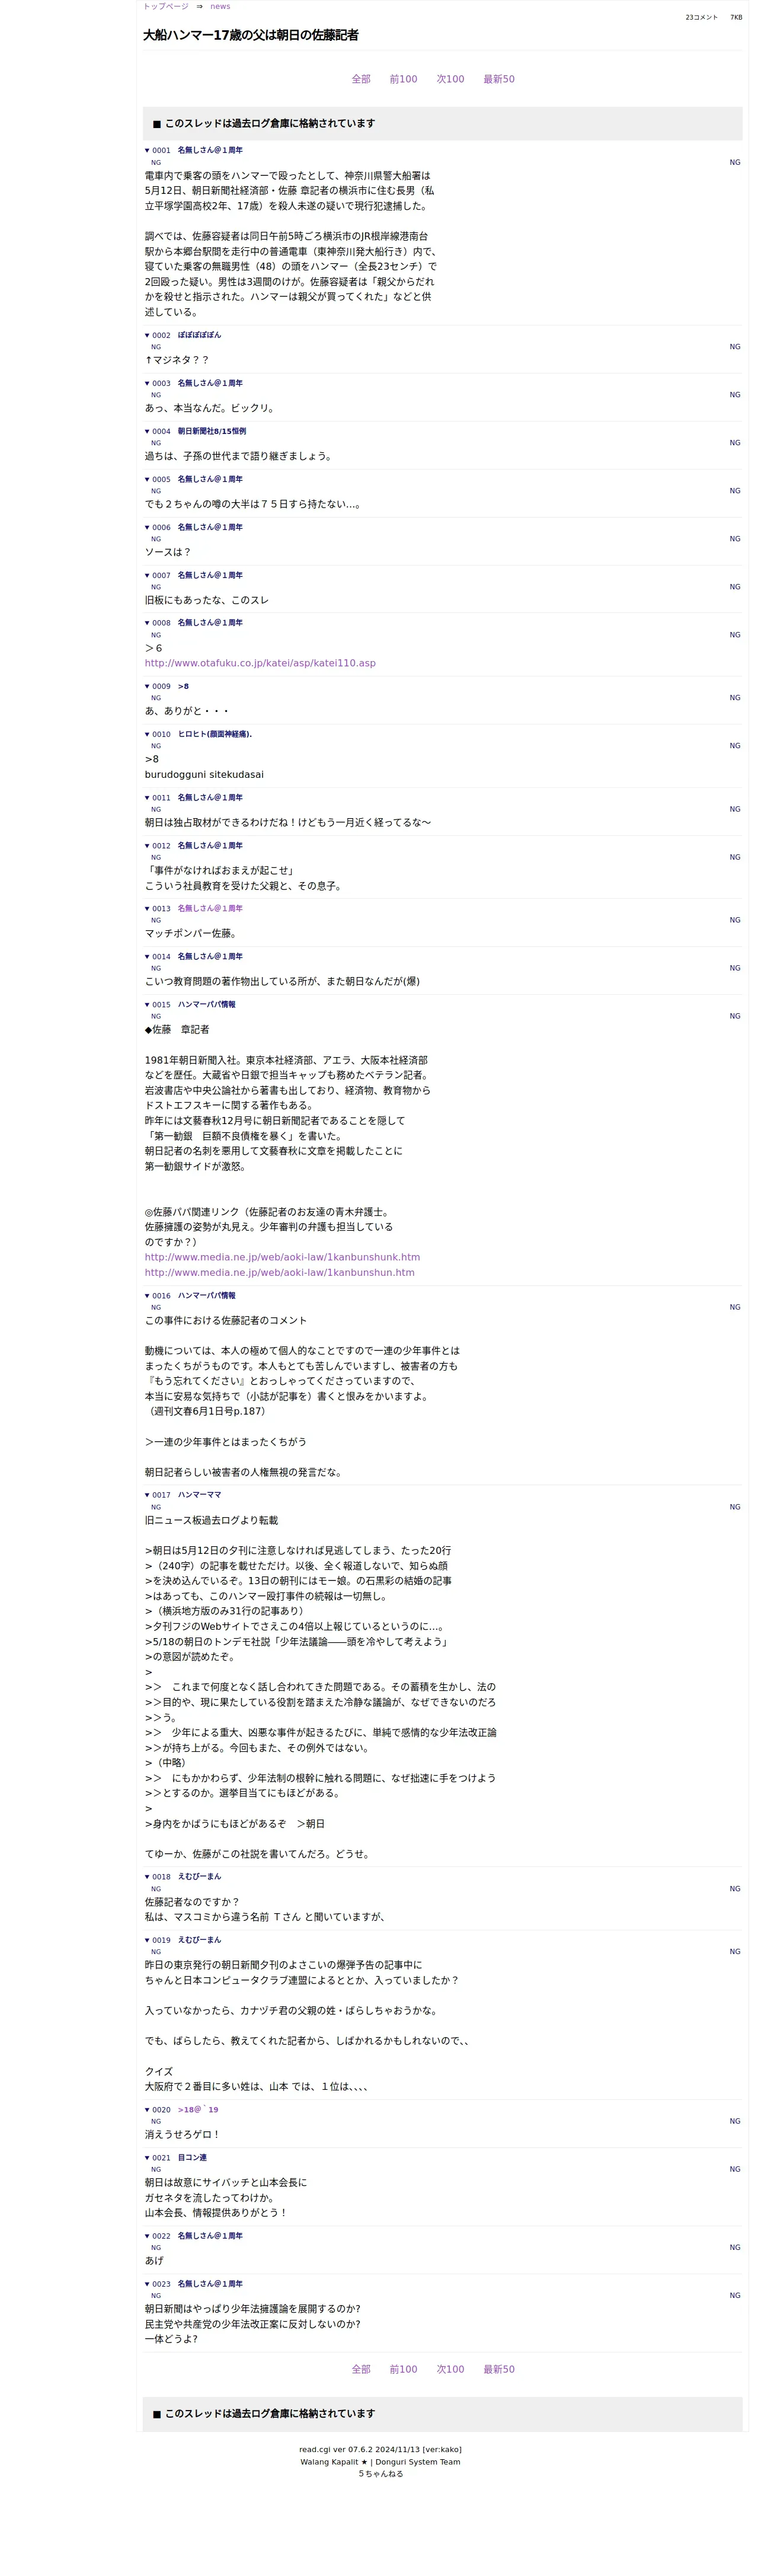
Task: Click poster name ハンマーママ on post 0017
Action: click(199, 1494)
